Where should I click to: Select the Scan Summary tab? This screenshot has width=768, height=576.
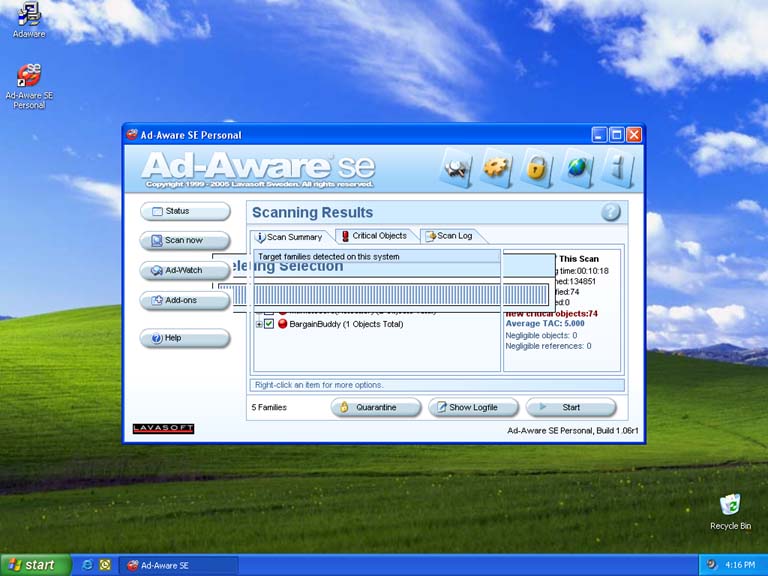pos(289,237)
